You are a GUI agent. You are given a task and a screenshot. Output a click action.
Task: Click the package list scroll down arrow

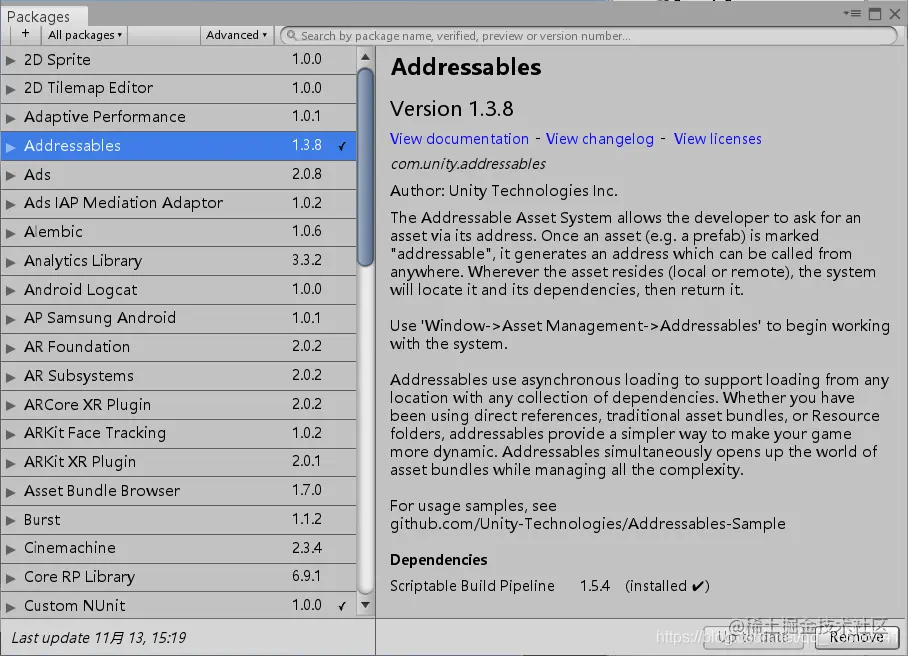point(365,605)
